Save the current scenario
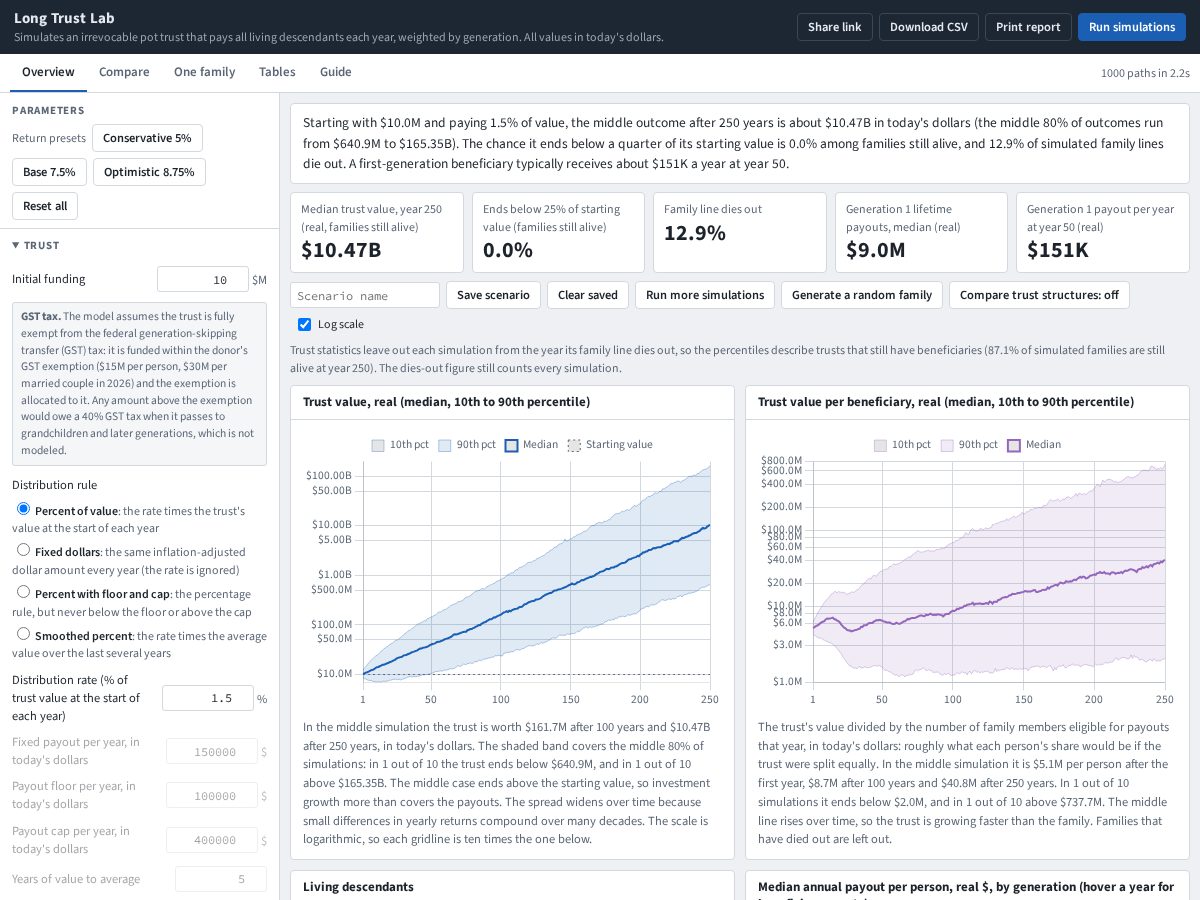 [x=494, y=295]
